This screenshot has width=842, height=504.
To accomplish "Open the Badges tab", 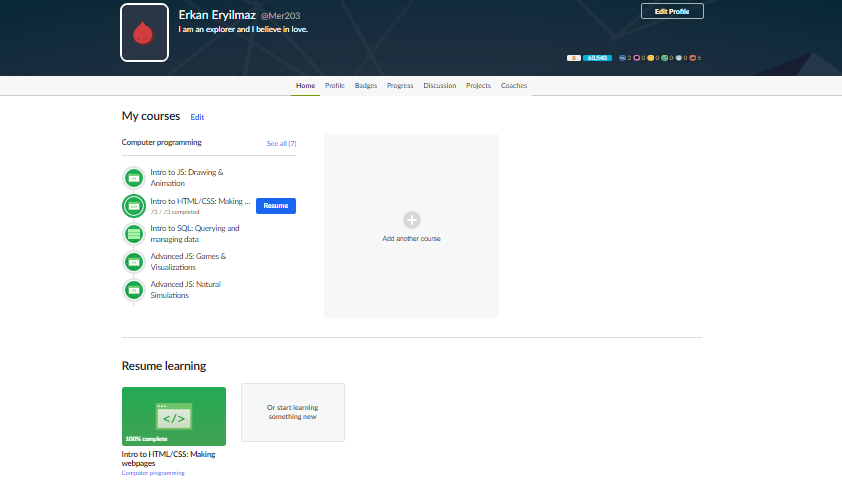I will coord(366,86).
